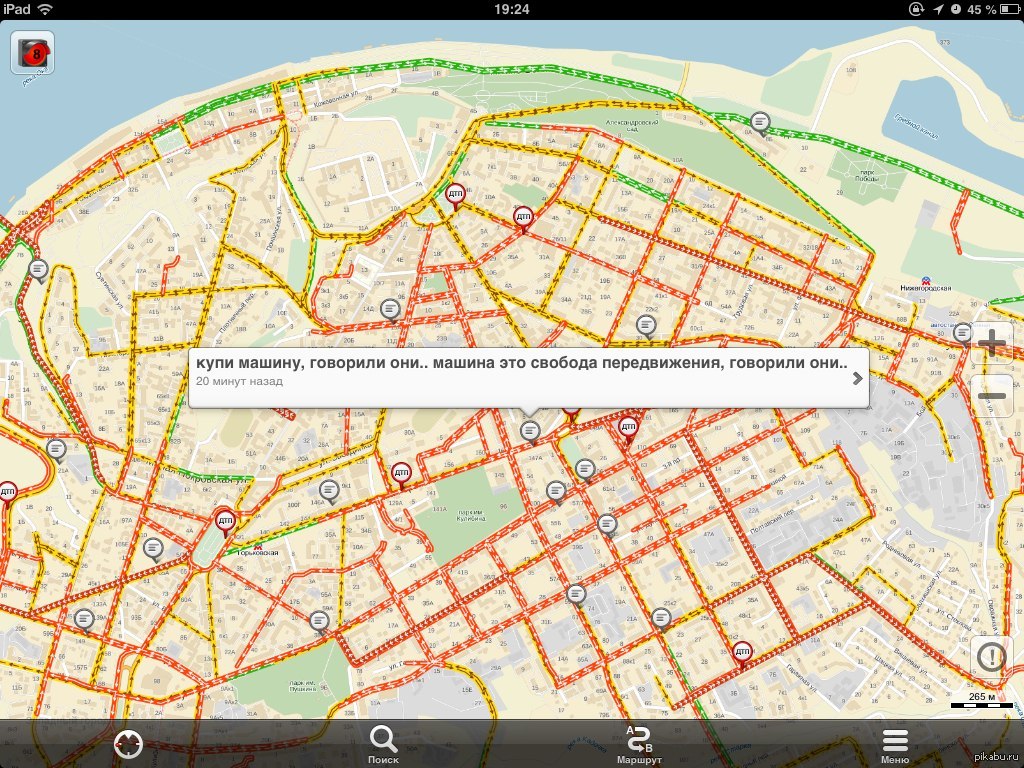This screenshot has width=1024, height=768.
Task: Zoom out with the minus button
Action: (x=991, y=397)
